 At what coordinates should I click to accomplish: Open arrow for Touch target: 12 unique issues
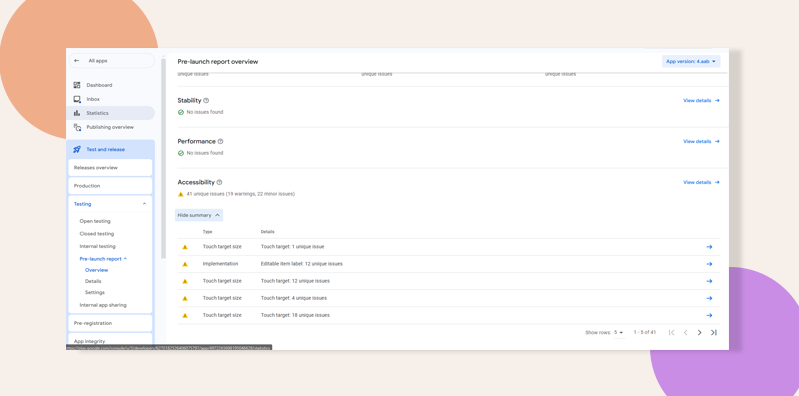(x=709, y=281)
